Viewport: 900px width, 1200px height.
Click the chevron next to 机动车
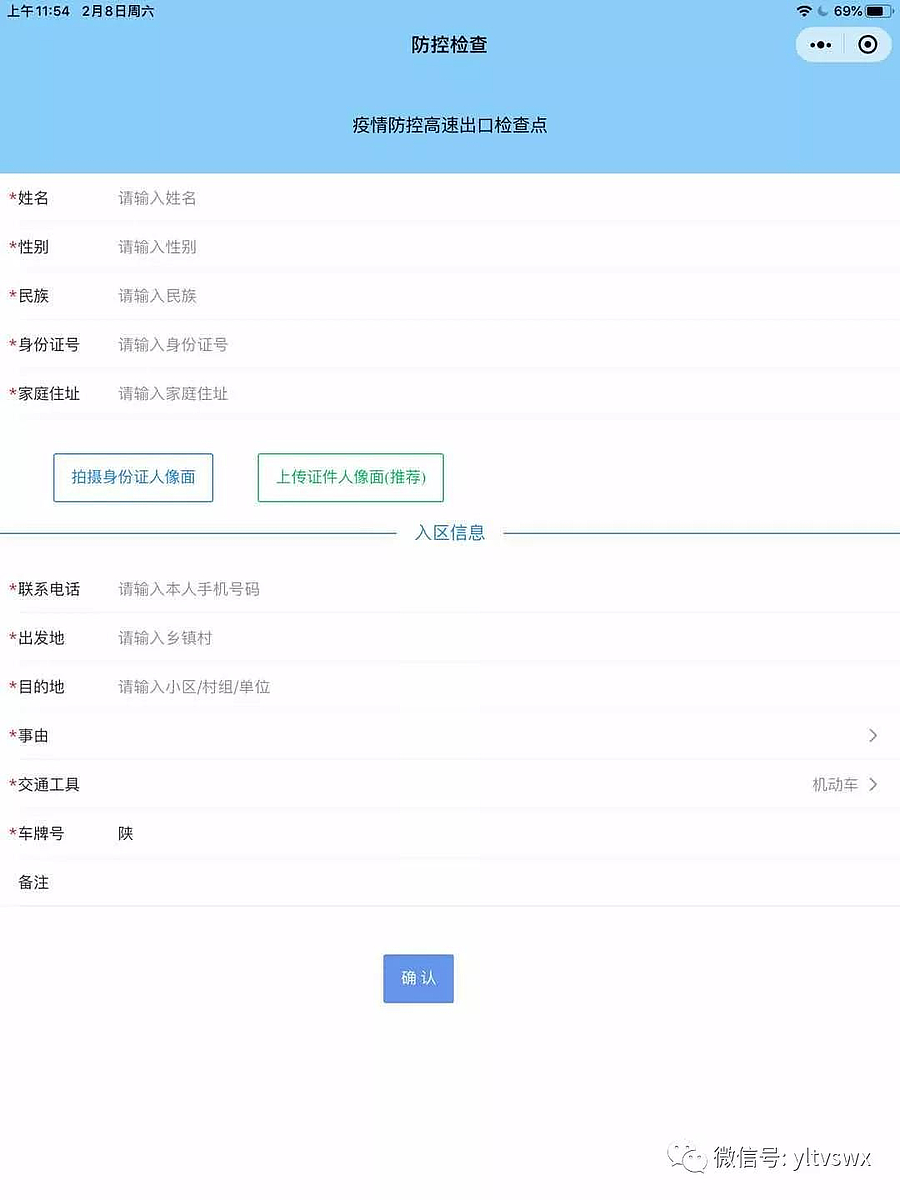[x=873, y=784]
